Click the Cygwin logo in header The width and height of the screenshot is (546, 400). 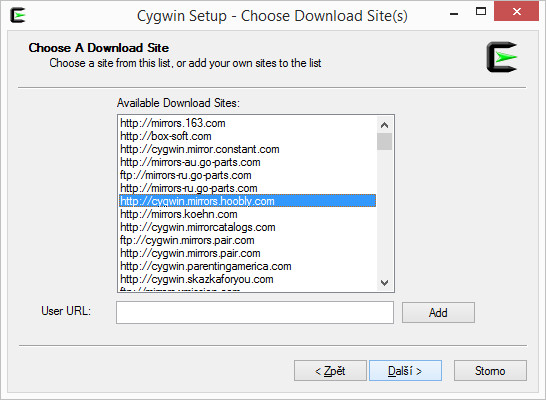coord(502,57)
